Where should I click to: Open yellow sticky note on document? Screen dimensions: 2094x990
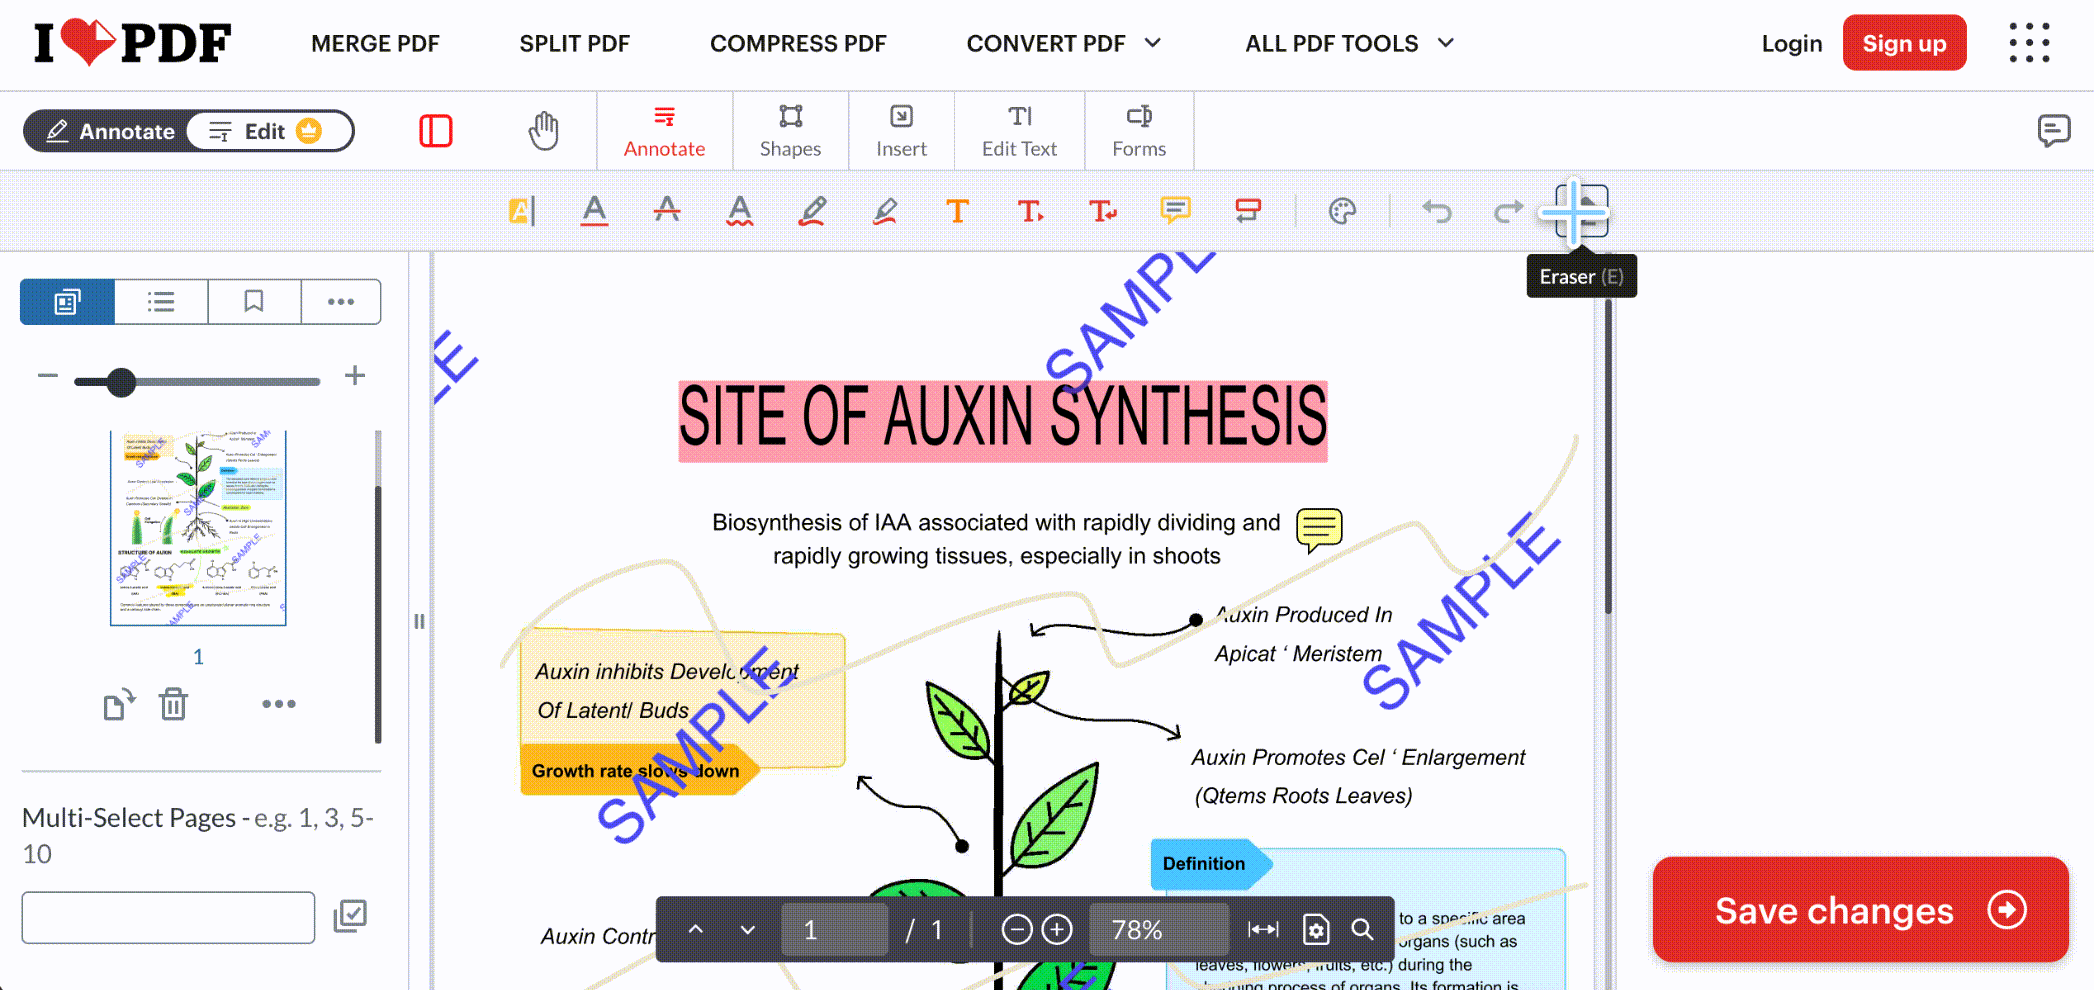1319,529
